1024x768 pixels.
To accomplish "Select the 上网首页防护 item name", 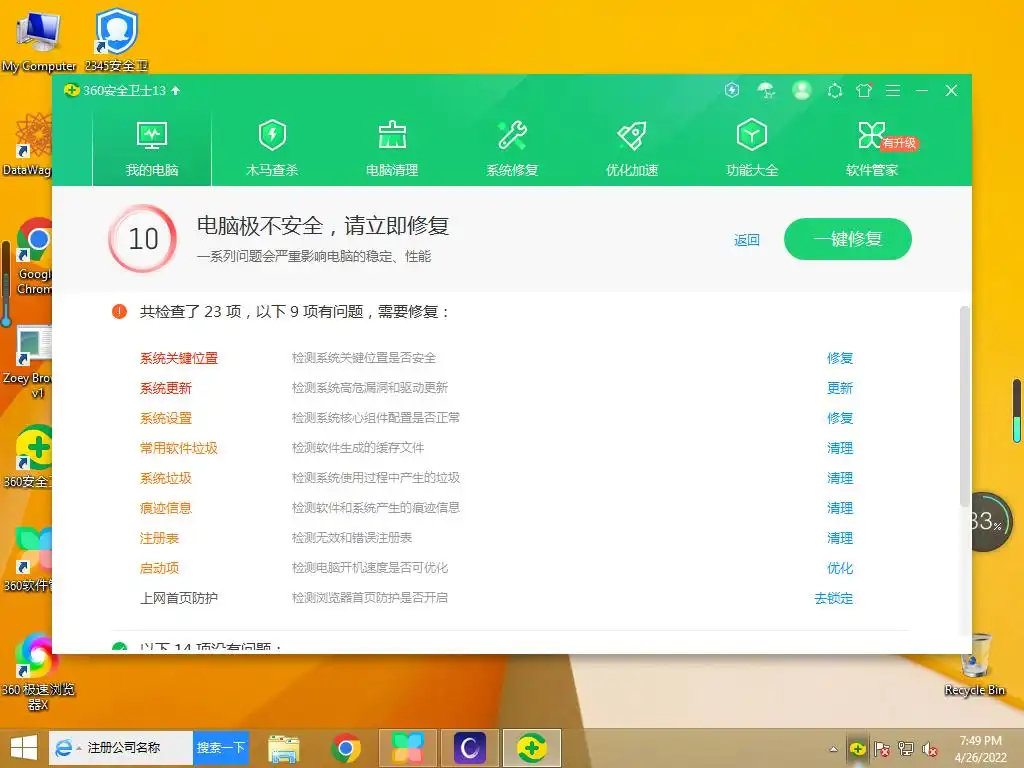I will 179,598.
